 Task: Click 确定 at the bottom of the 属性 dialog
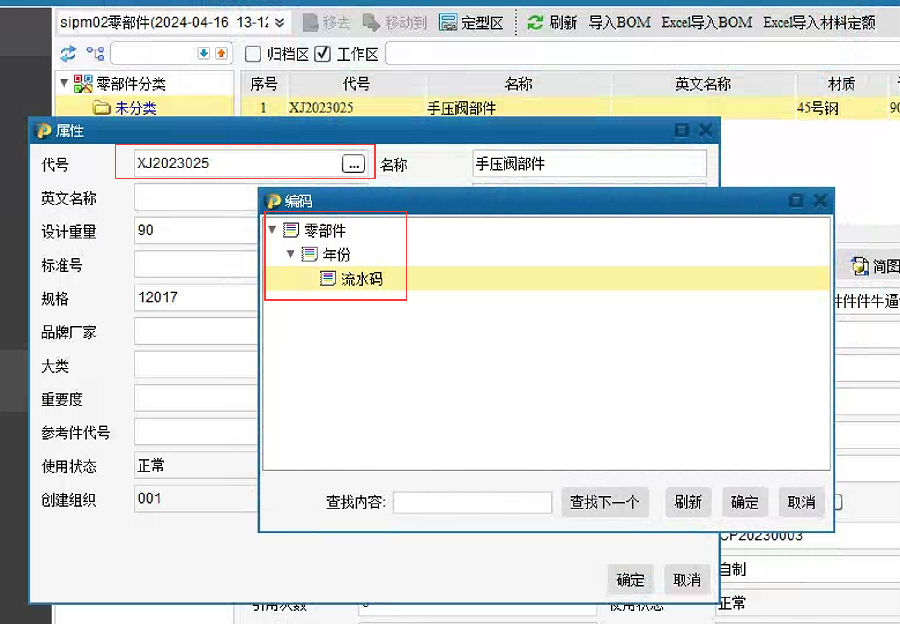pyautogui.click(x=630, y=580)
